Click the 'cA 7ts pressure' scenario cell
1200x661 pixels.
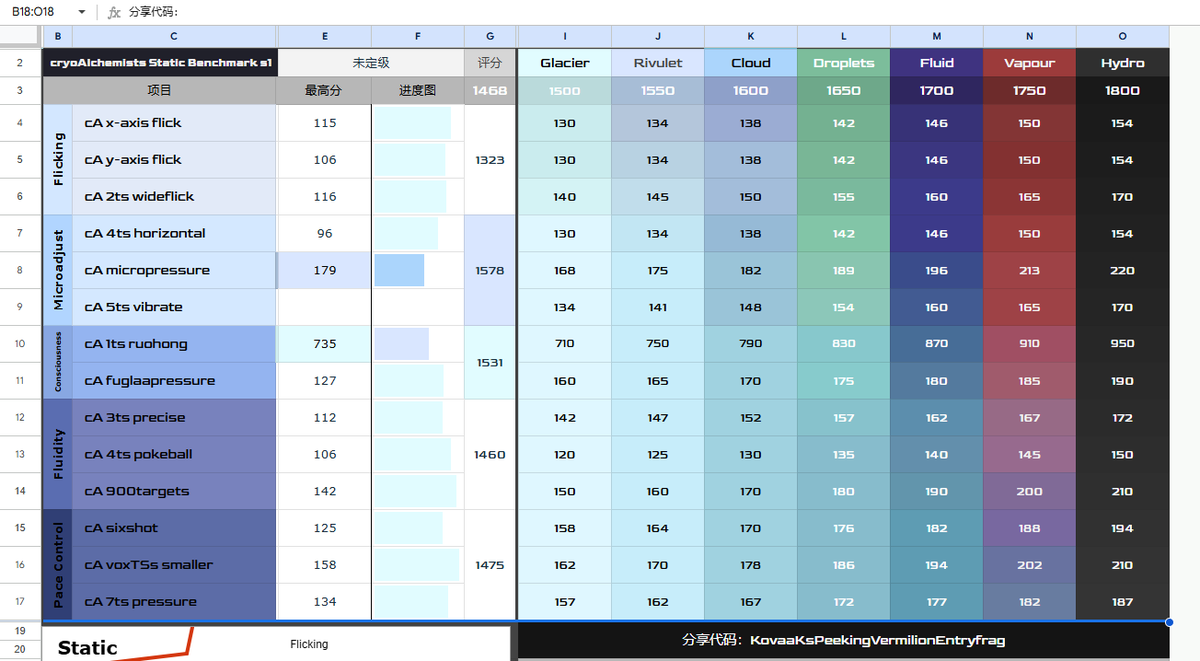(174, 601)
